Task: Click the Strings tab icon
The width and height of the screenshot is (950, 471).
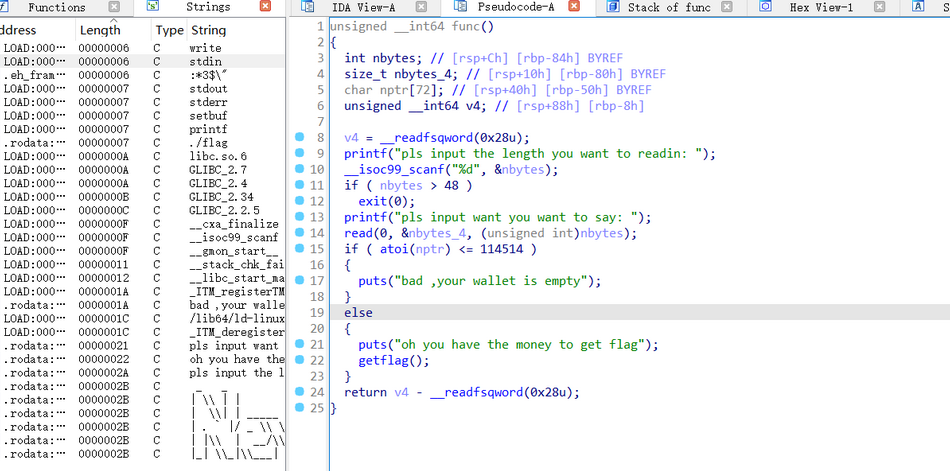Action: coord(153,7)
